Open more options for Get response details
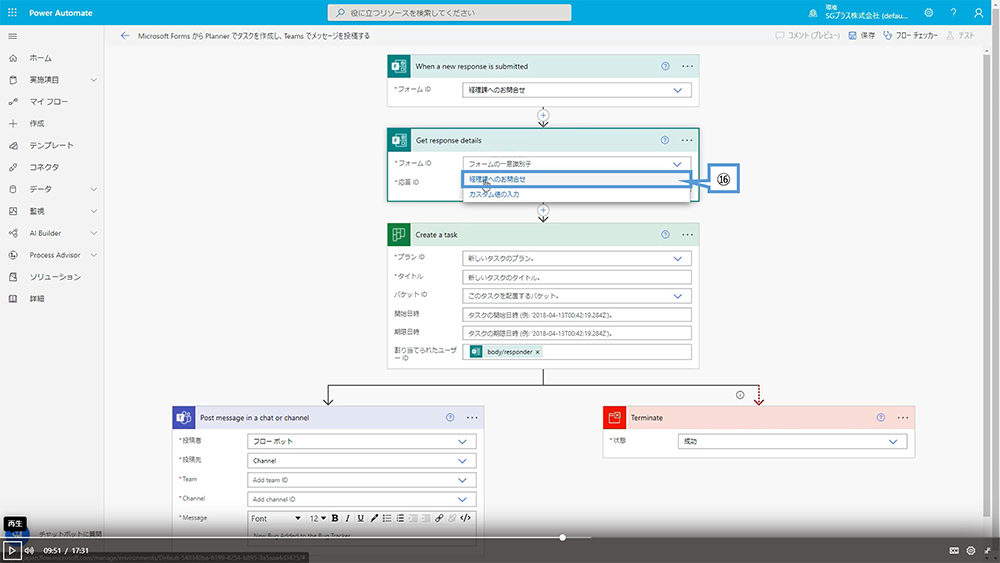This screenshot has width=1000, height=563. (687, 140)
